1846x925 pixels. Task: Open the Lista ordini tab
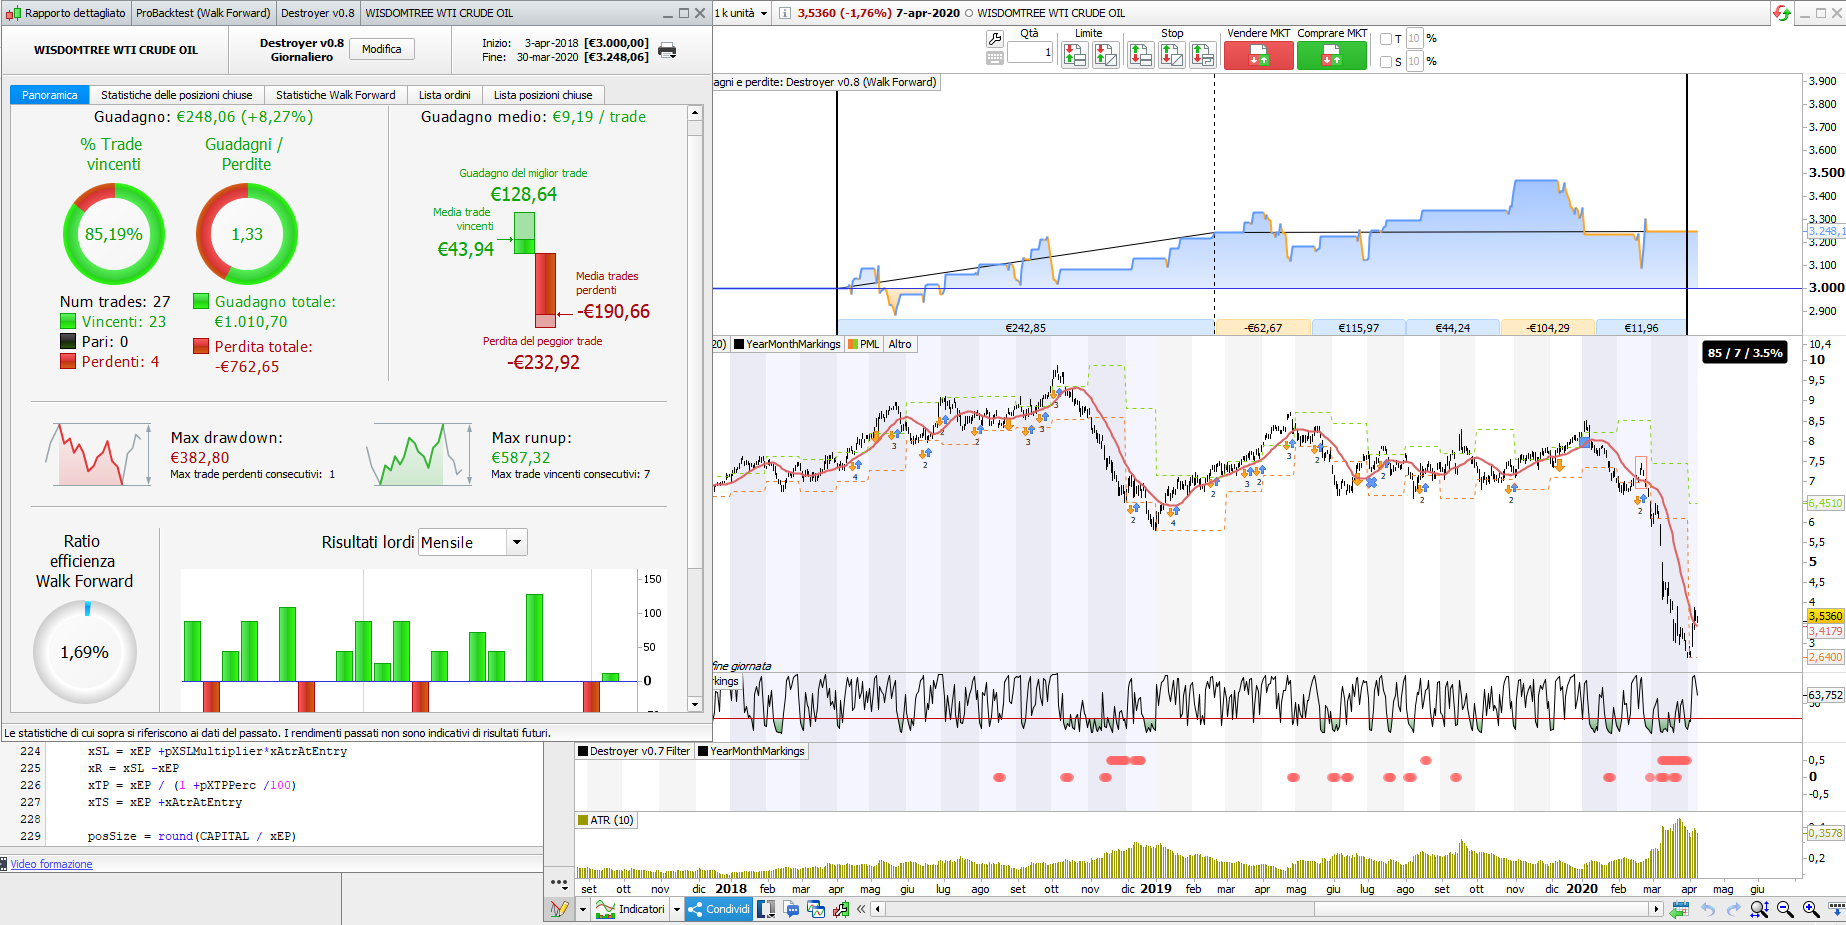pos(445,95)
